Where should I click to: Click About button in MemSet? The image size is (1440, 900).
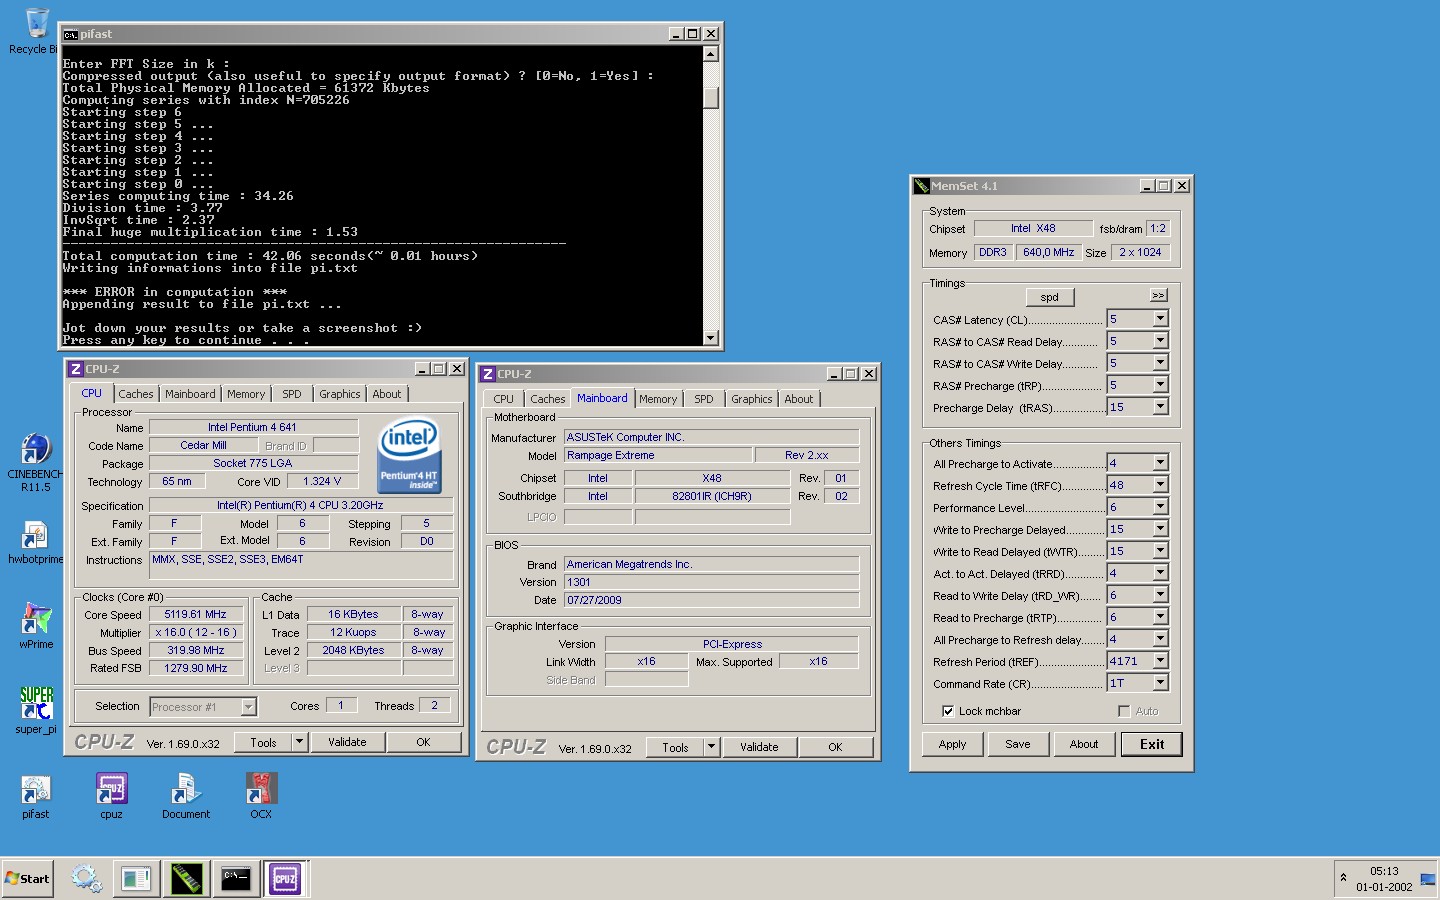[x=1084, y=744]
